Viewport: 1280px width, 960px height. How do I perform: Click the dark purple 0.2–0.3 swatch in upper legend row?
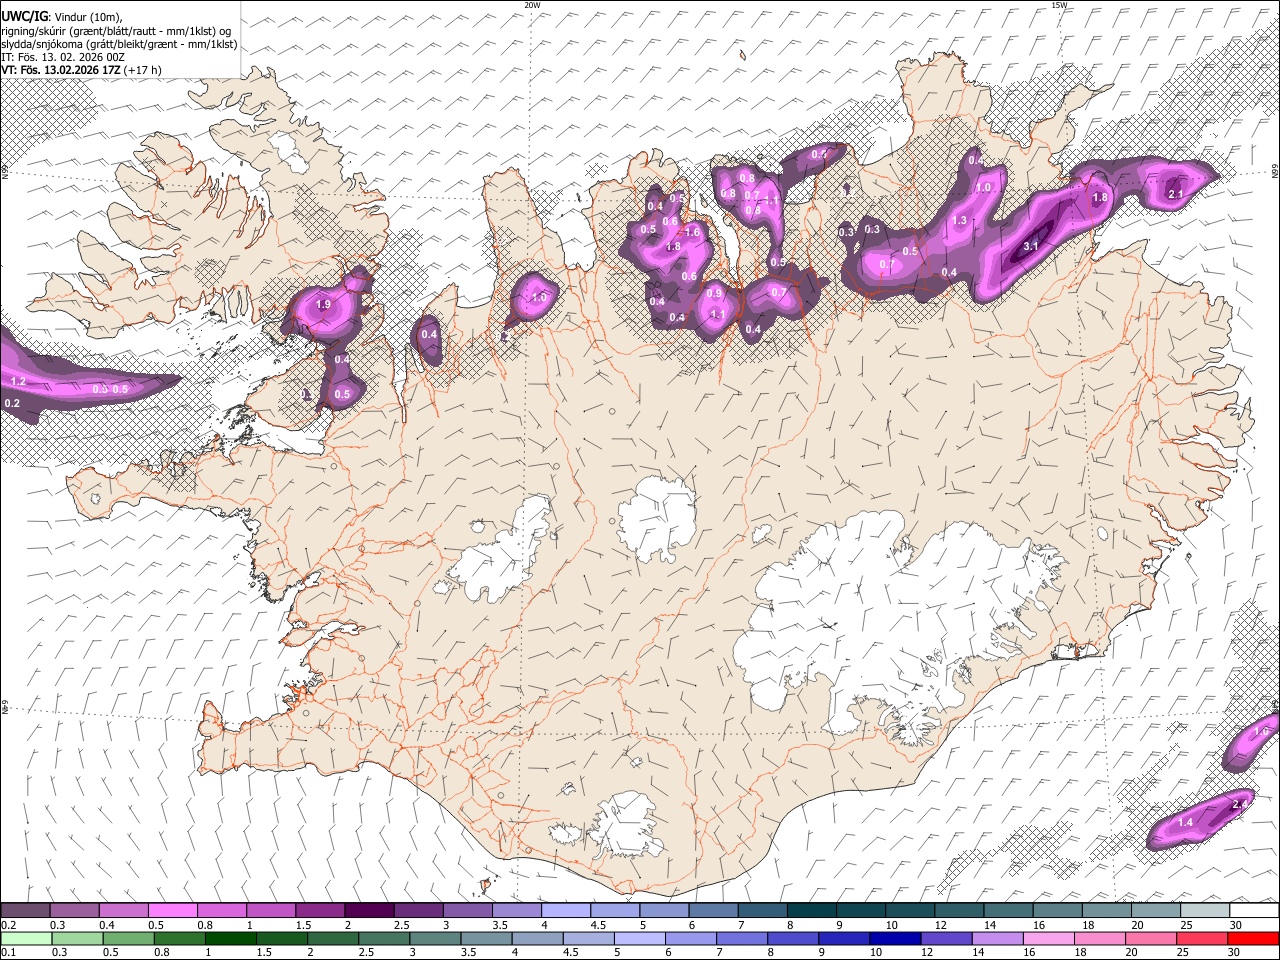click(x=25, y=911)
